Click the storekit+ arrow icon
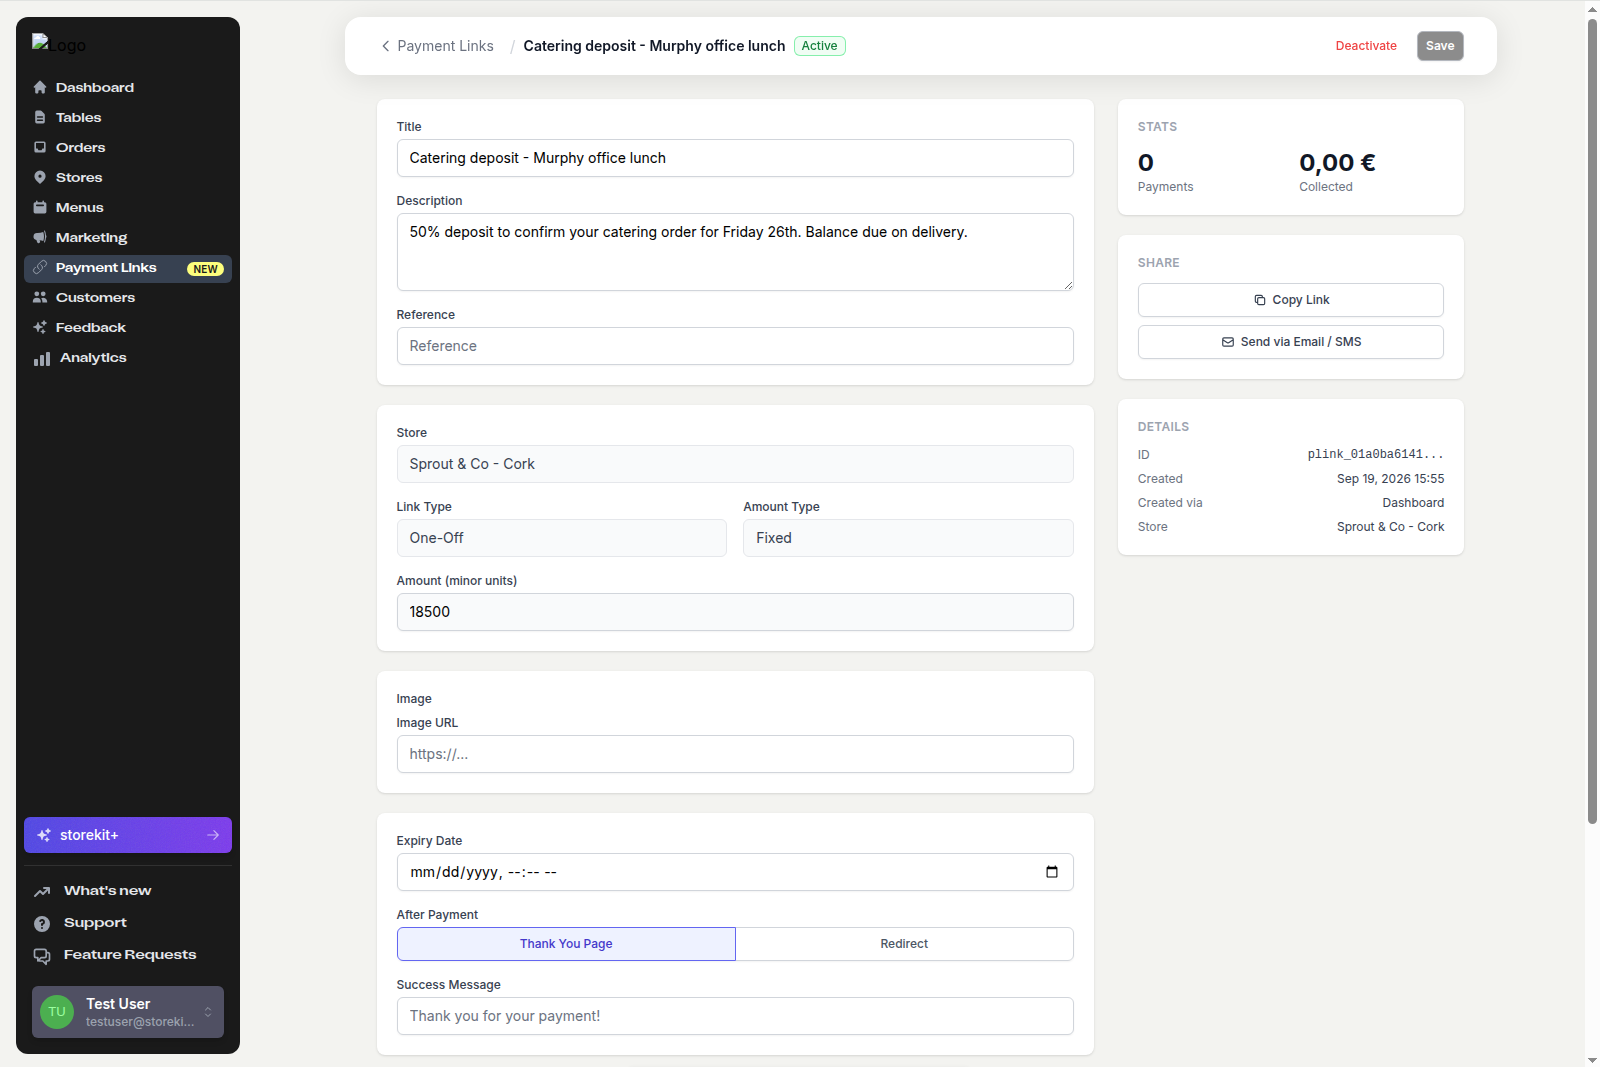1600x1067 pixels. point(213,835)
